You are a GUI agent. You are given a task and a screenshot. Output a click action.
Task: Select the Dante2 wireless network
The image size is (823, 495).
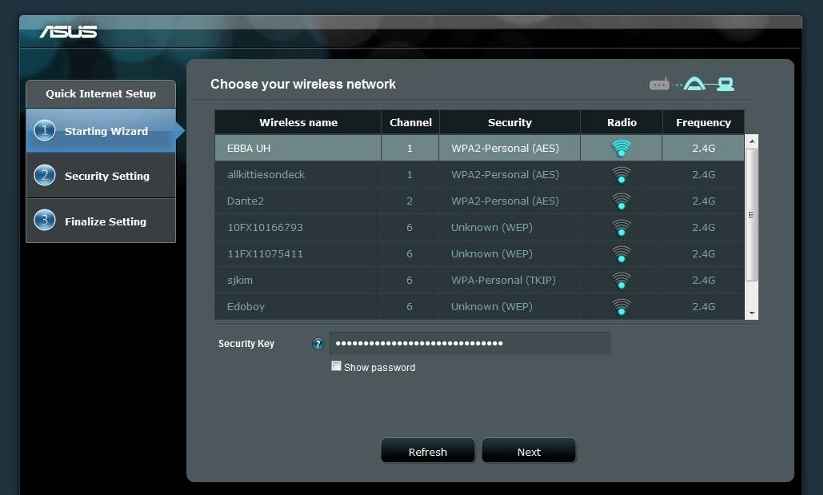click(x=479, y=201)
